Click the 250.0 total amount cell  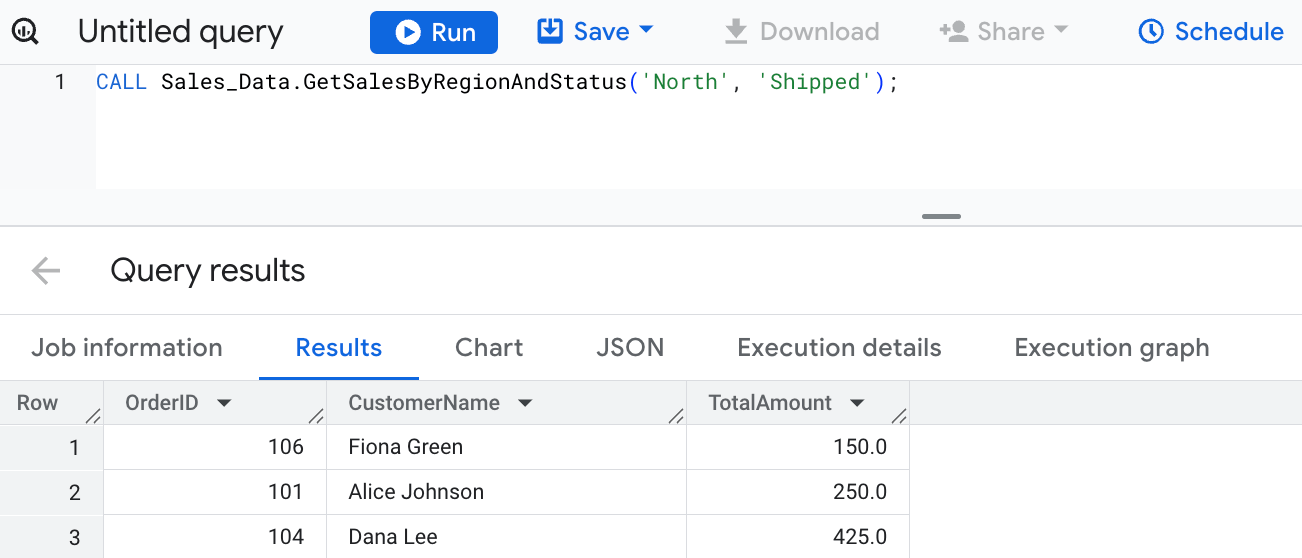[798, 492]
